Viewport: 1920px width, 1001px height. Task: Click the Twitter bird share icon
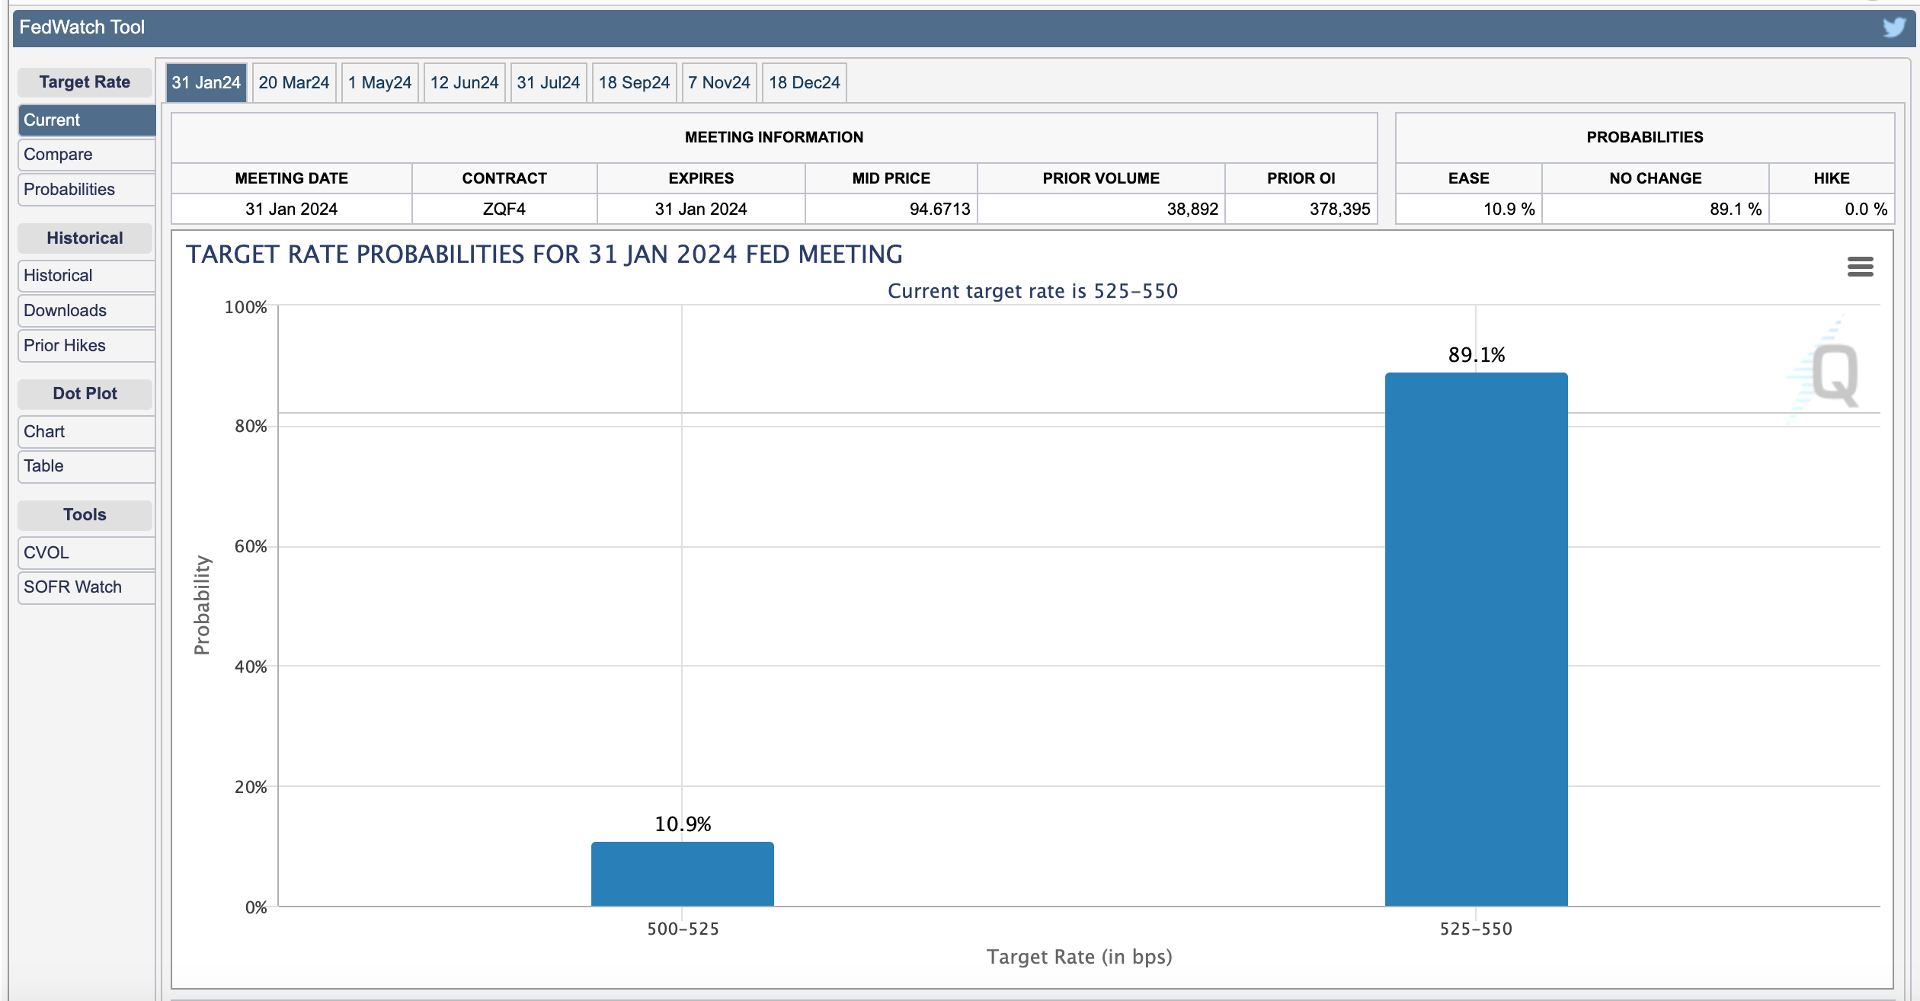point(1894,27)
